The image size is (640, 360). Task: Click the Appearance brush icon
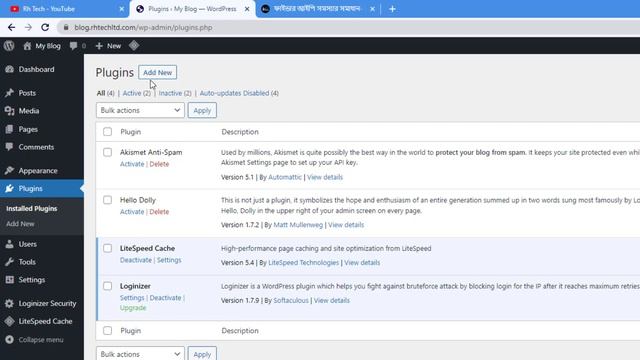(x=9, y=171)
